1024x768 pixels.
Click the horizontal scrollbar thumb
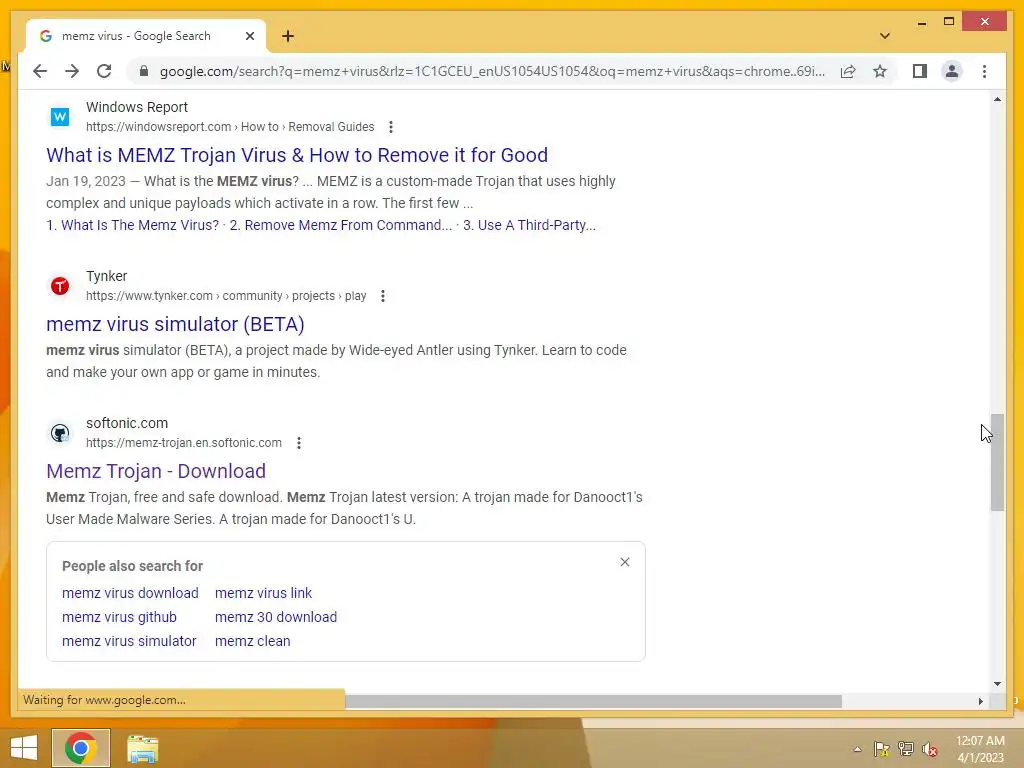(593, 701)
